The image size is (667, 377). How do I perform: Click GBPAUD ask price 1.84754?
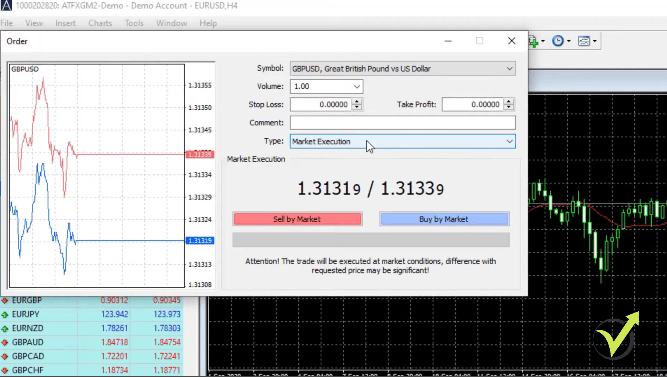pyautogui.click(x=167, y=343)
